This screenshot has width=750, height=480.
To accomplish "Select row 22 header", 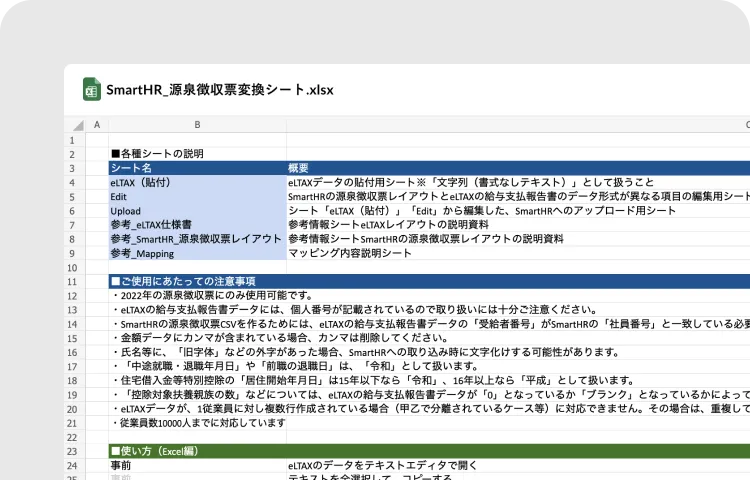I will point(72,437).
